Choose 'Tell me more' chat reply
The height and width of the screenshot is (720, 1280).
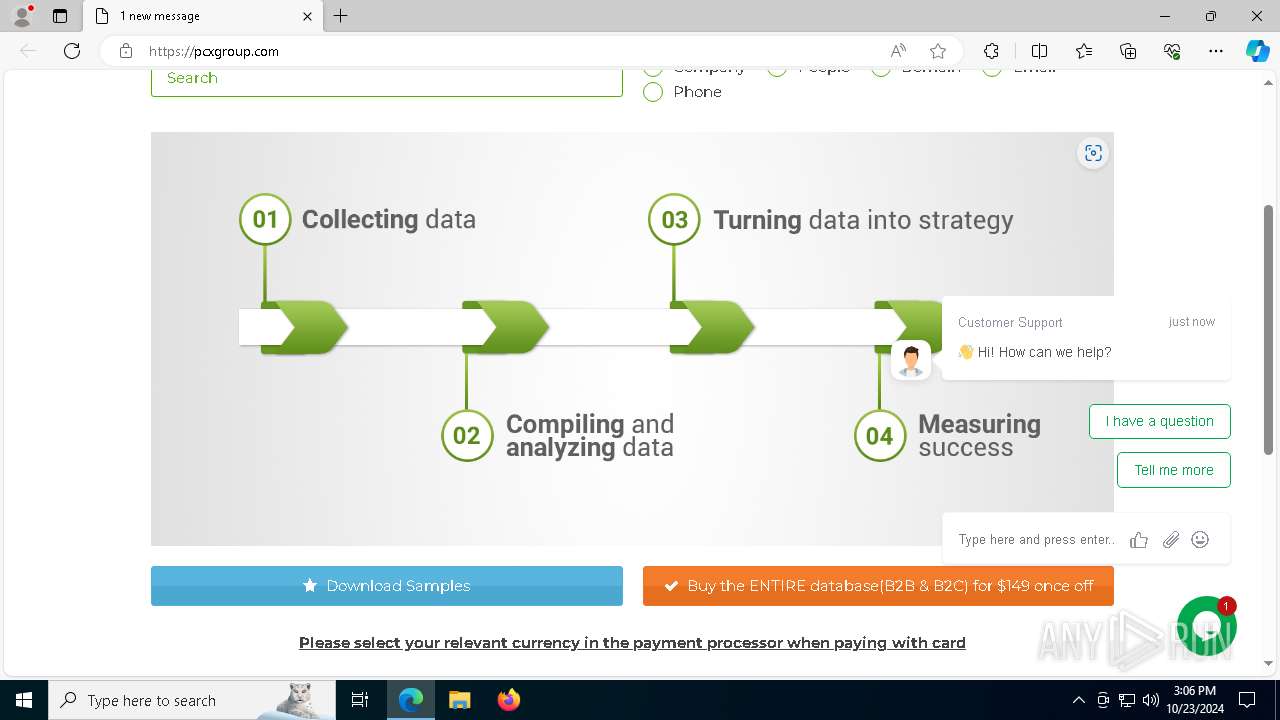[1174, 470]
